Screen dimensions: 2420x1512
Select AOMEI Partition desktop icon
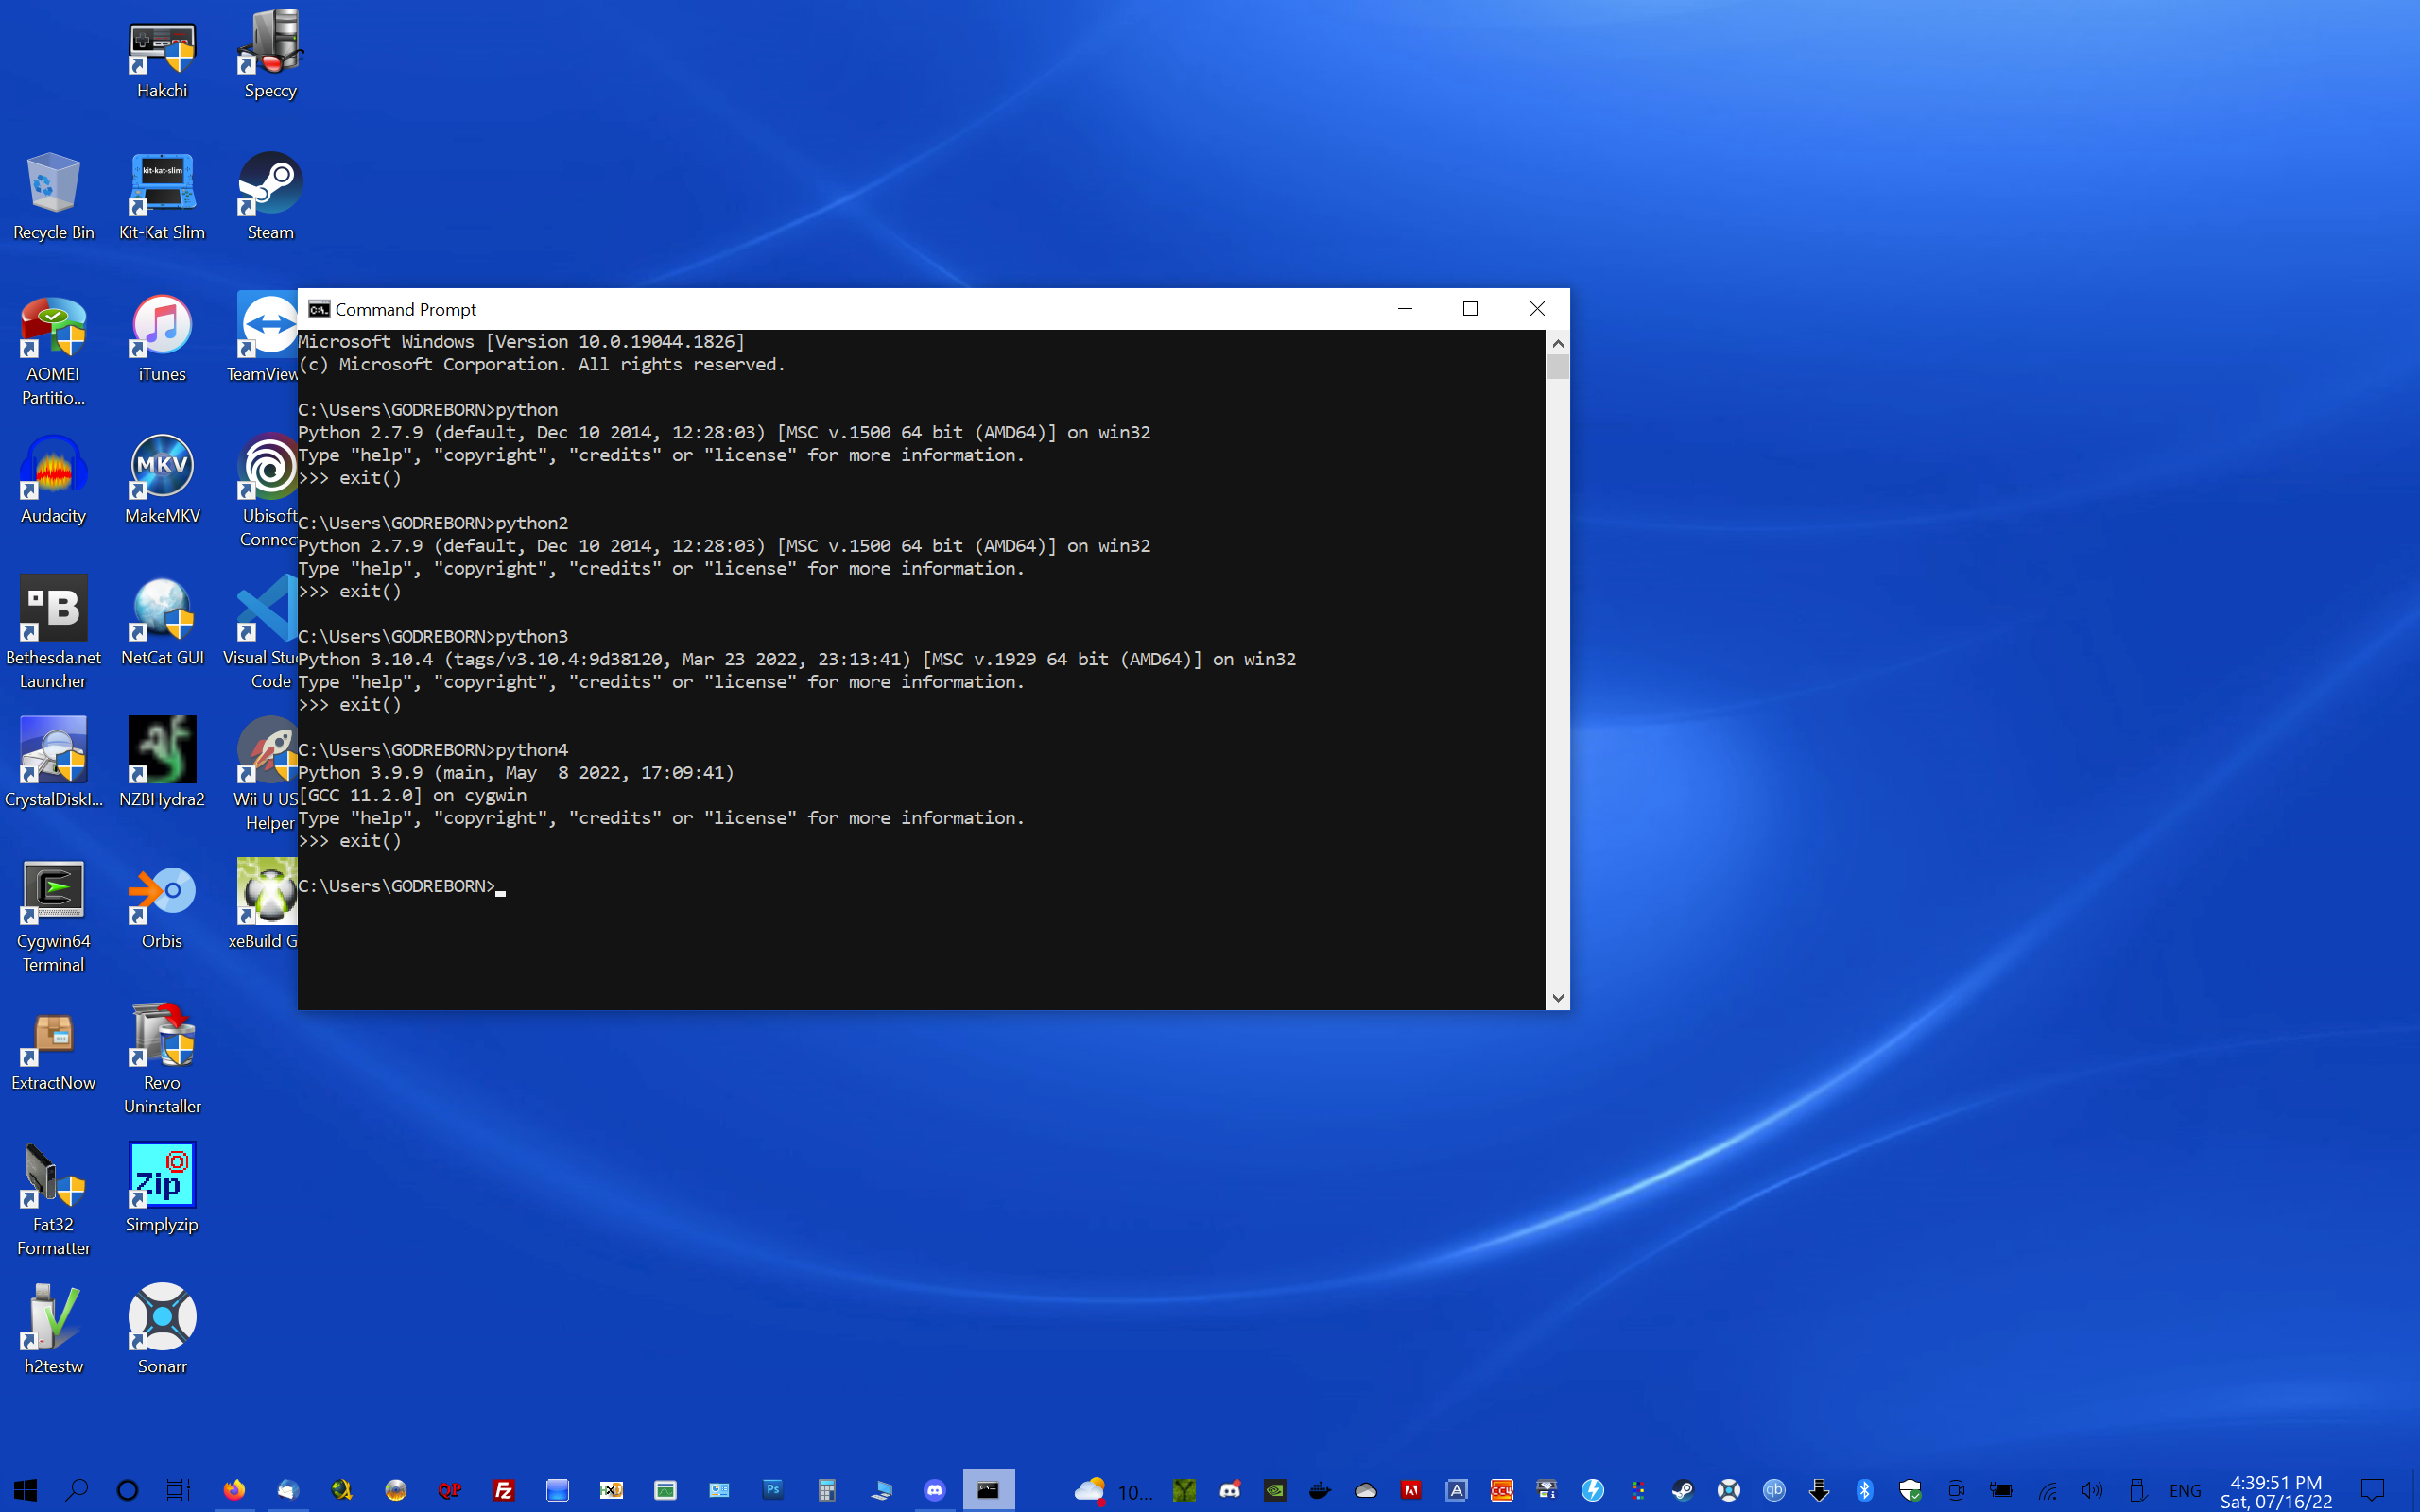(x=53, y=351)
